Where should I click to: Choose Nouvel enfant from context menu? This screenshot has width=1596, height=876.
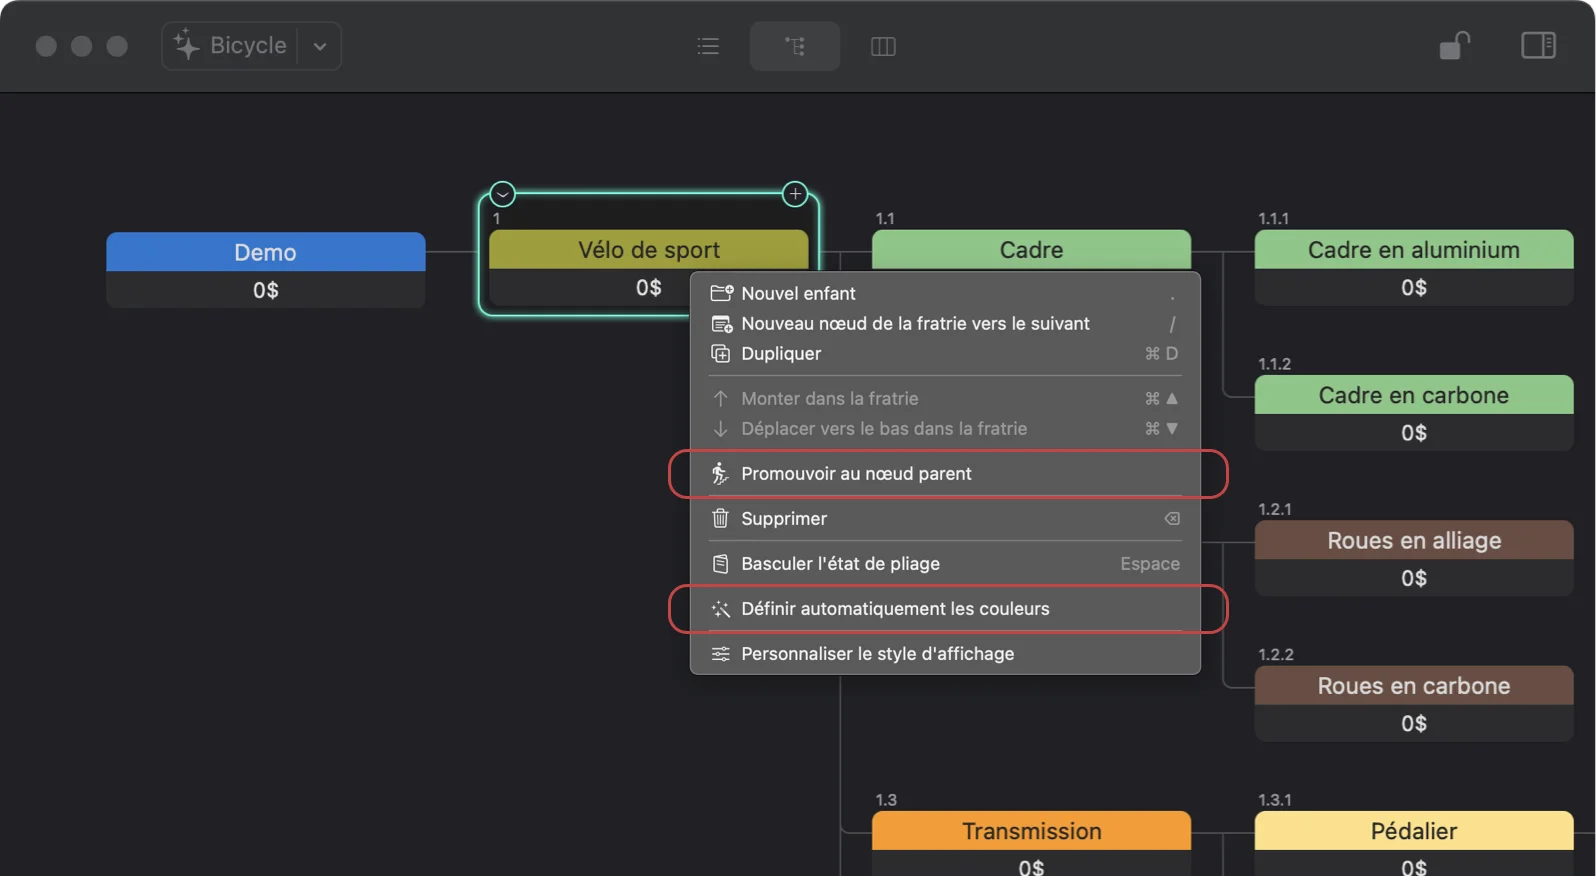pyautogui.click(x=798, y=294)
